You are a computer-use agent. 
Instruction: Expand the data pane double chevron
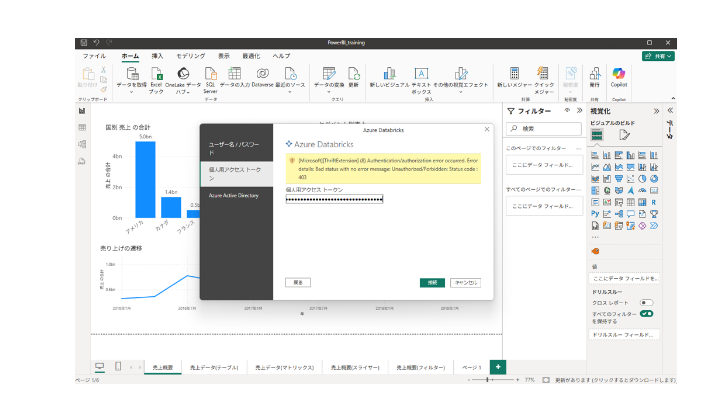670,111
